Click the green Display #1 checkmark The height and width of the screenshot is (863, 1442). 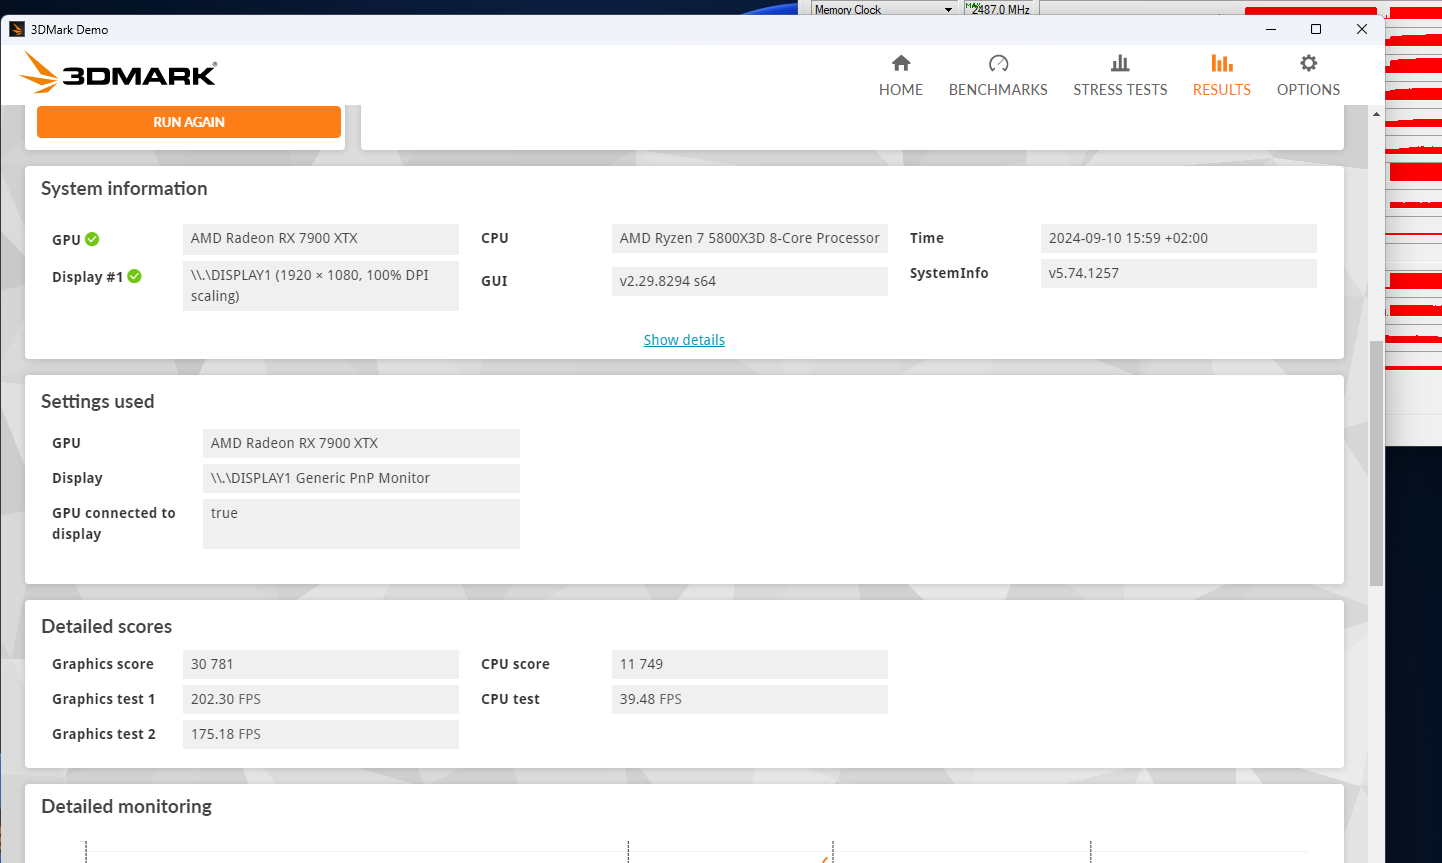point(134,276)
